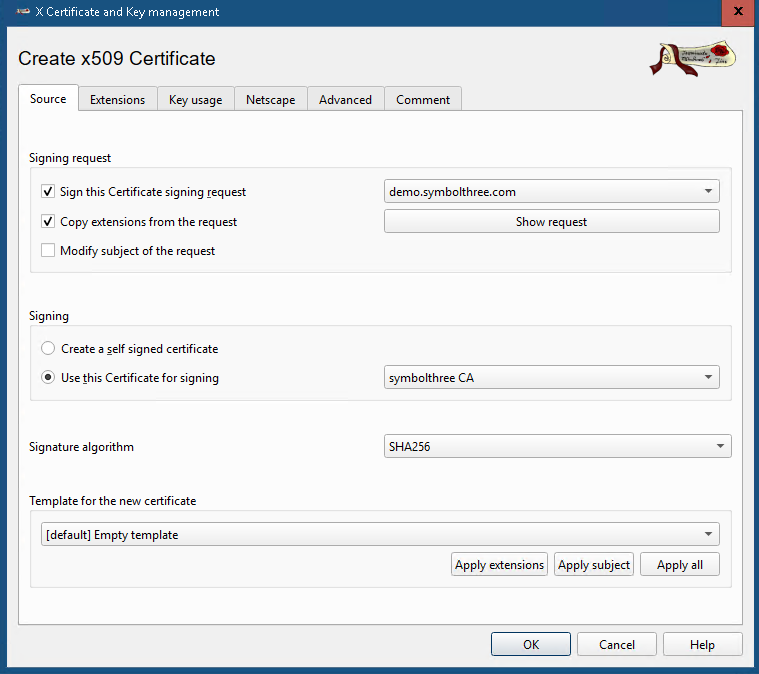Click the Show request button
Image resolution: width=759 pixels, height=674 pixels.
coord(551,222)
